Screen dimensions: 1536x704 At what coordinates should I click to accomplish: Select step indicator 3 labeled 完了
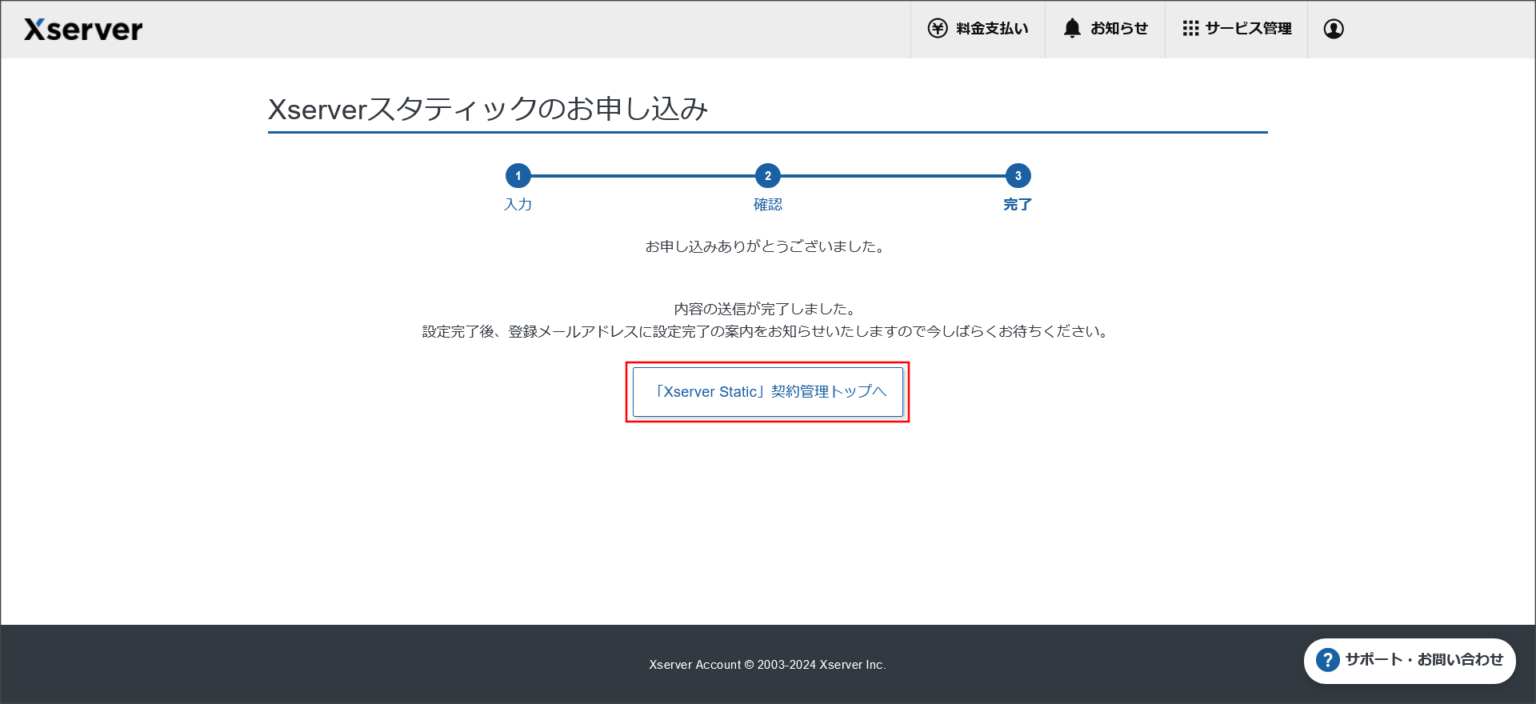pyautogui.click(x=1017, y=175)
